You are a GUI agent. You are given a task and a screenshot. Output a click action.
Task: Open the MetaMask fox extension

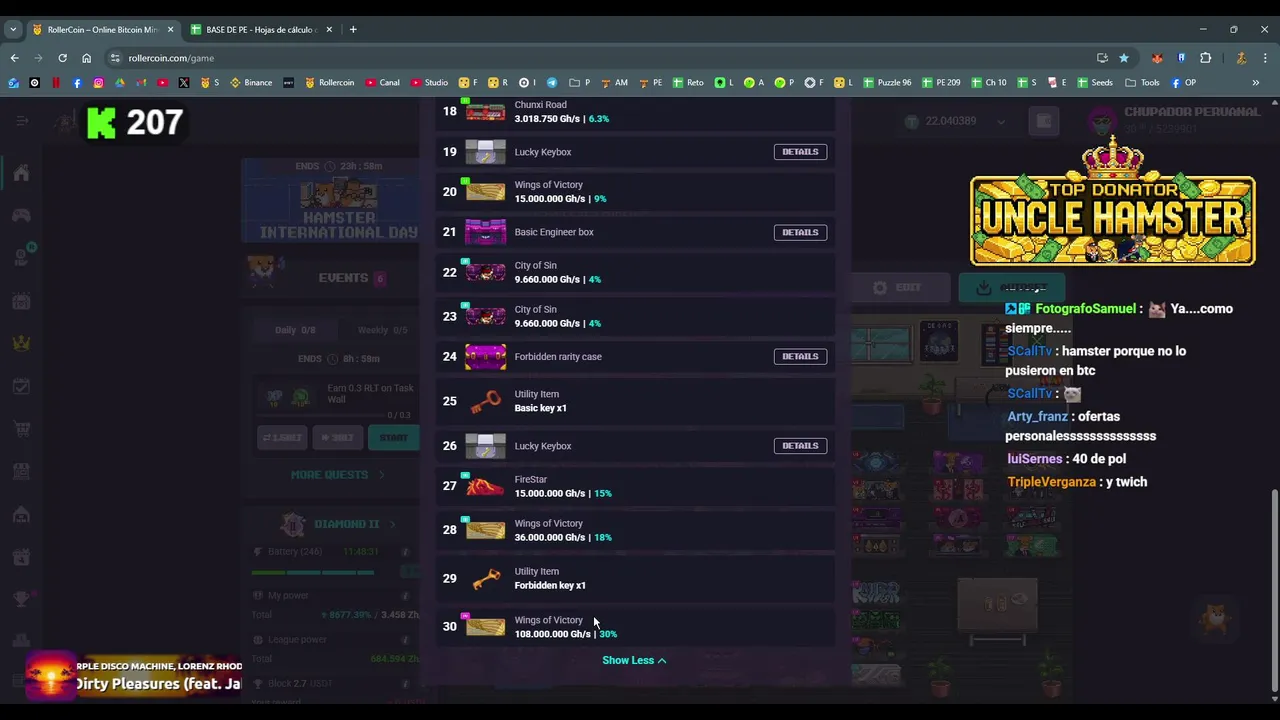[x=1157, y=58]
